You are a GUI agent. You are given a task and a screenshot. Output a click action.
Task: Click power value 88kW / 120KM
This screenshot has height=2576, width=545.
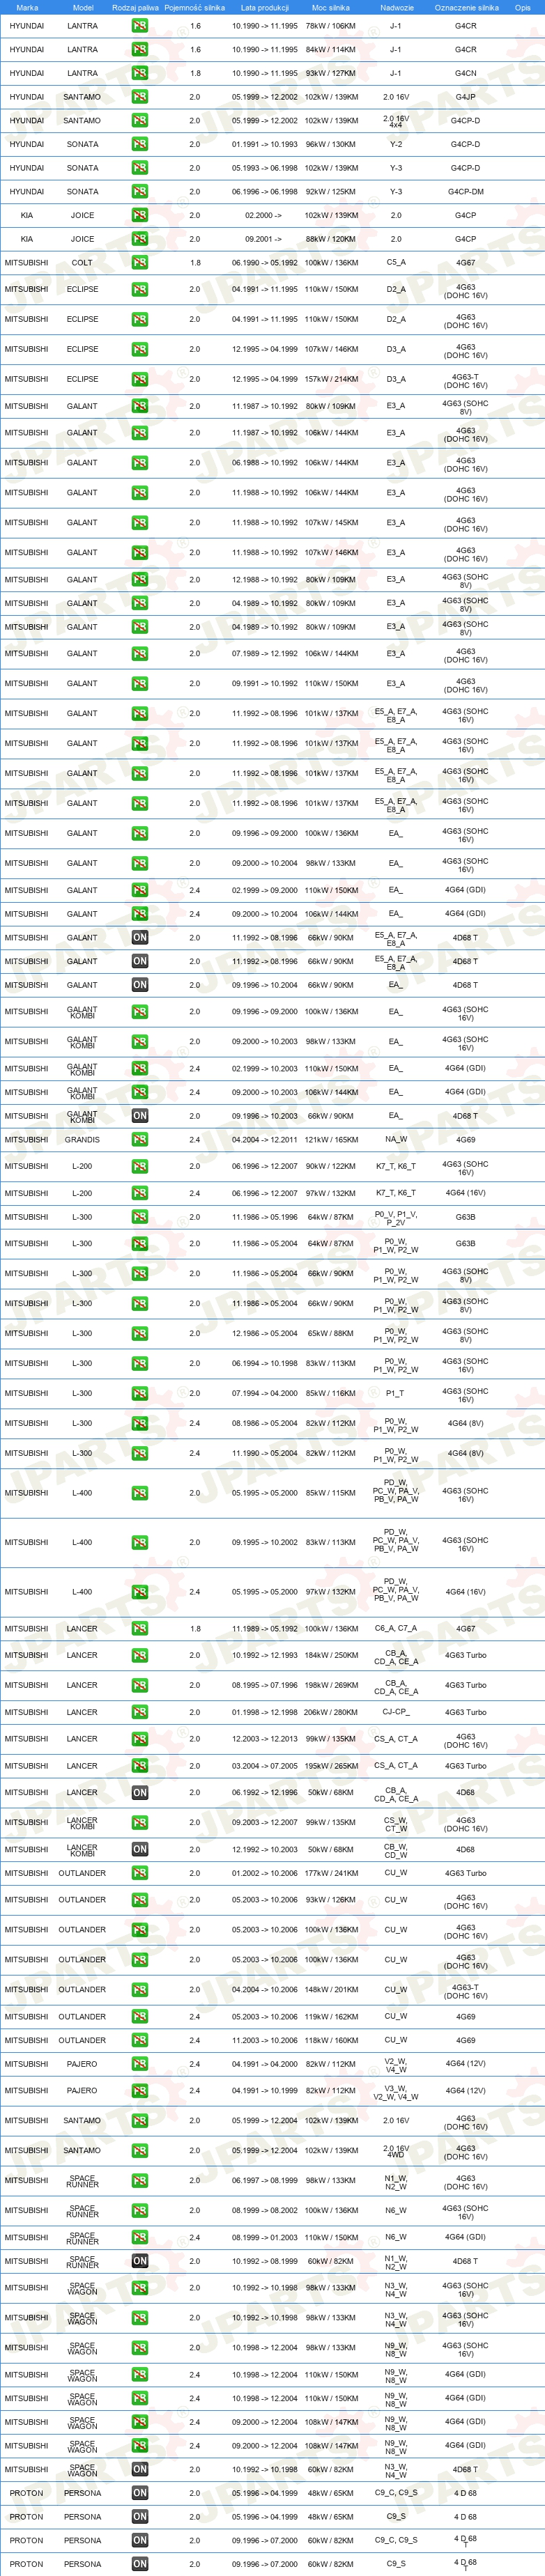pos(331,239)
